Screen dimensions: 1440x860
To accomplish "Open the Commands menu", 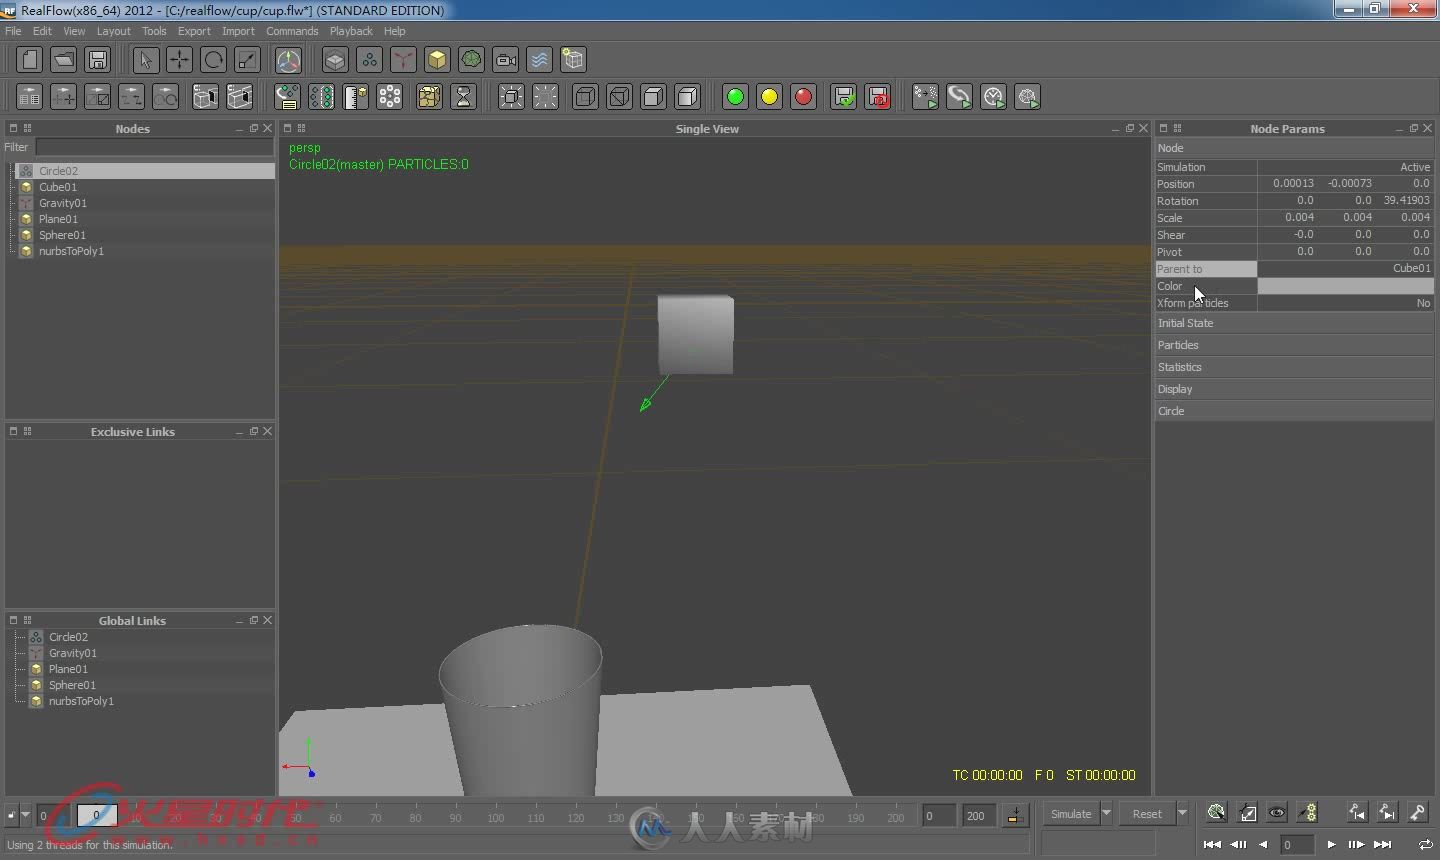I will pyautogui.click(x=292, y=31).
